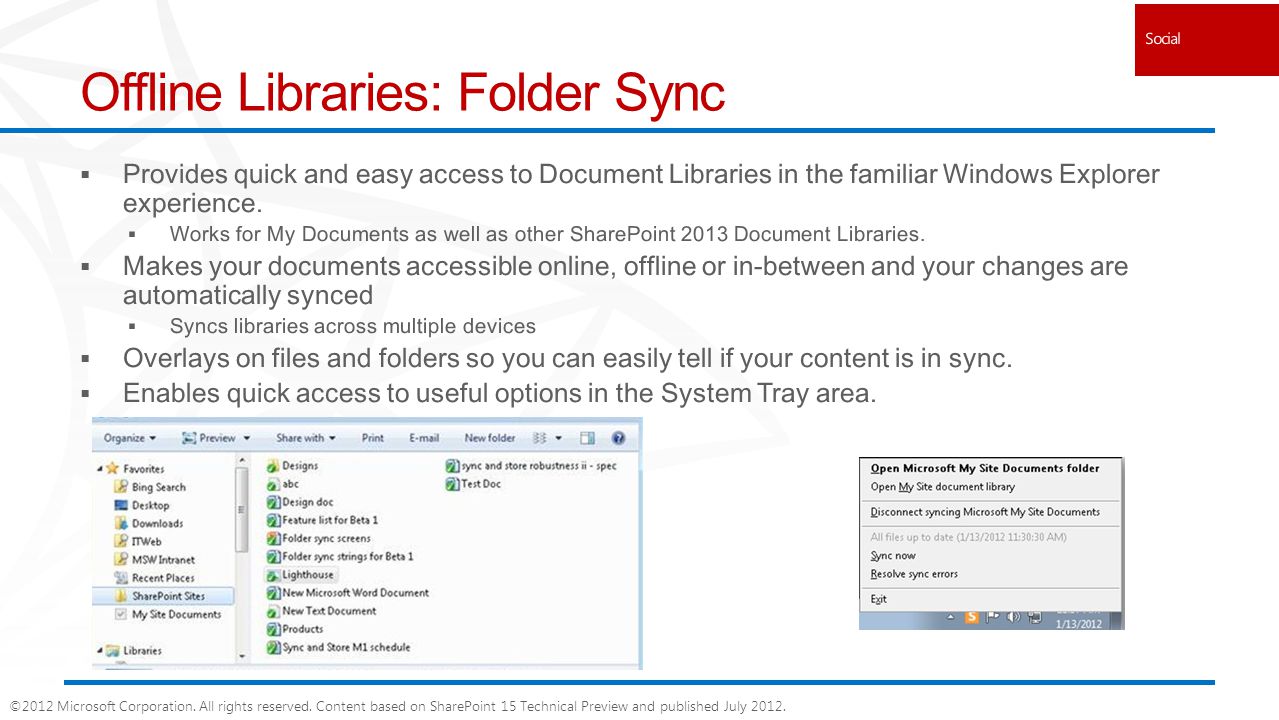Select New Microsoft Word Document icon
This screenshot has height=720, width=1279.
(x=272, y=593)
